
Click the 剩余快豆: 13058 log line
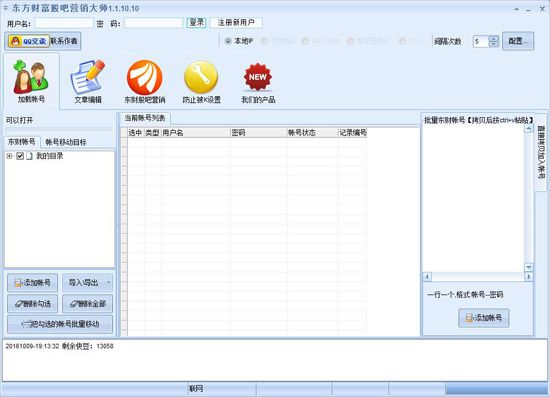[59, 346]
